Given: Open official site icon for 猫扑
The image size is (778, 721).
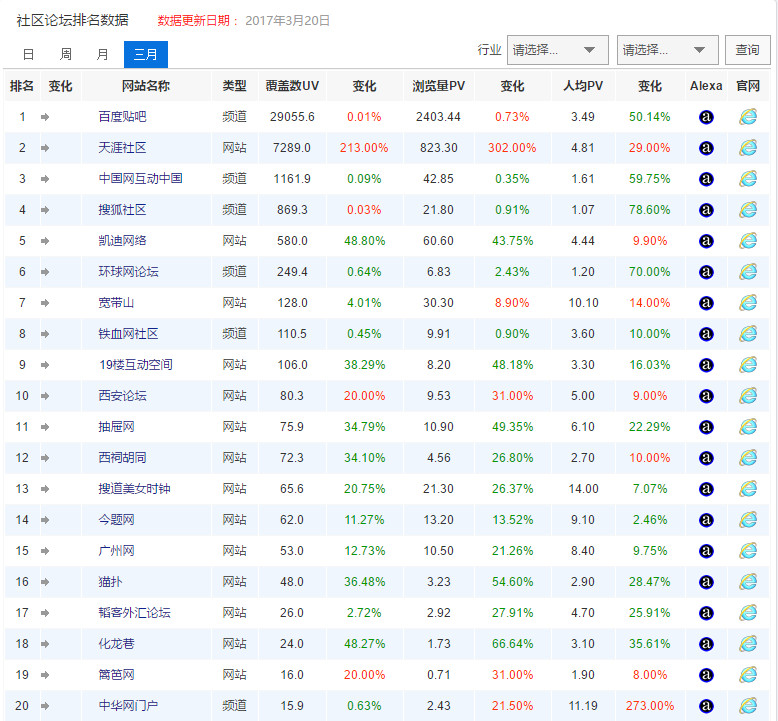Looking at the screenshot, I should [748, 582].
